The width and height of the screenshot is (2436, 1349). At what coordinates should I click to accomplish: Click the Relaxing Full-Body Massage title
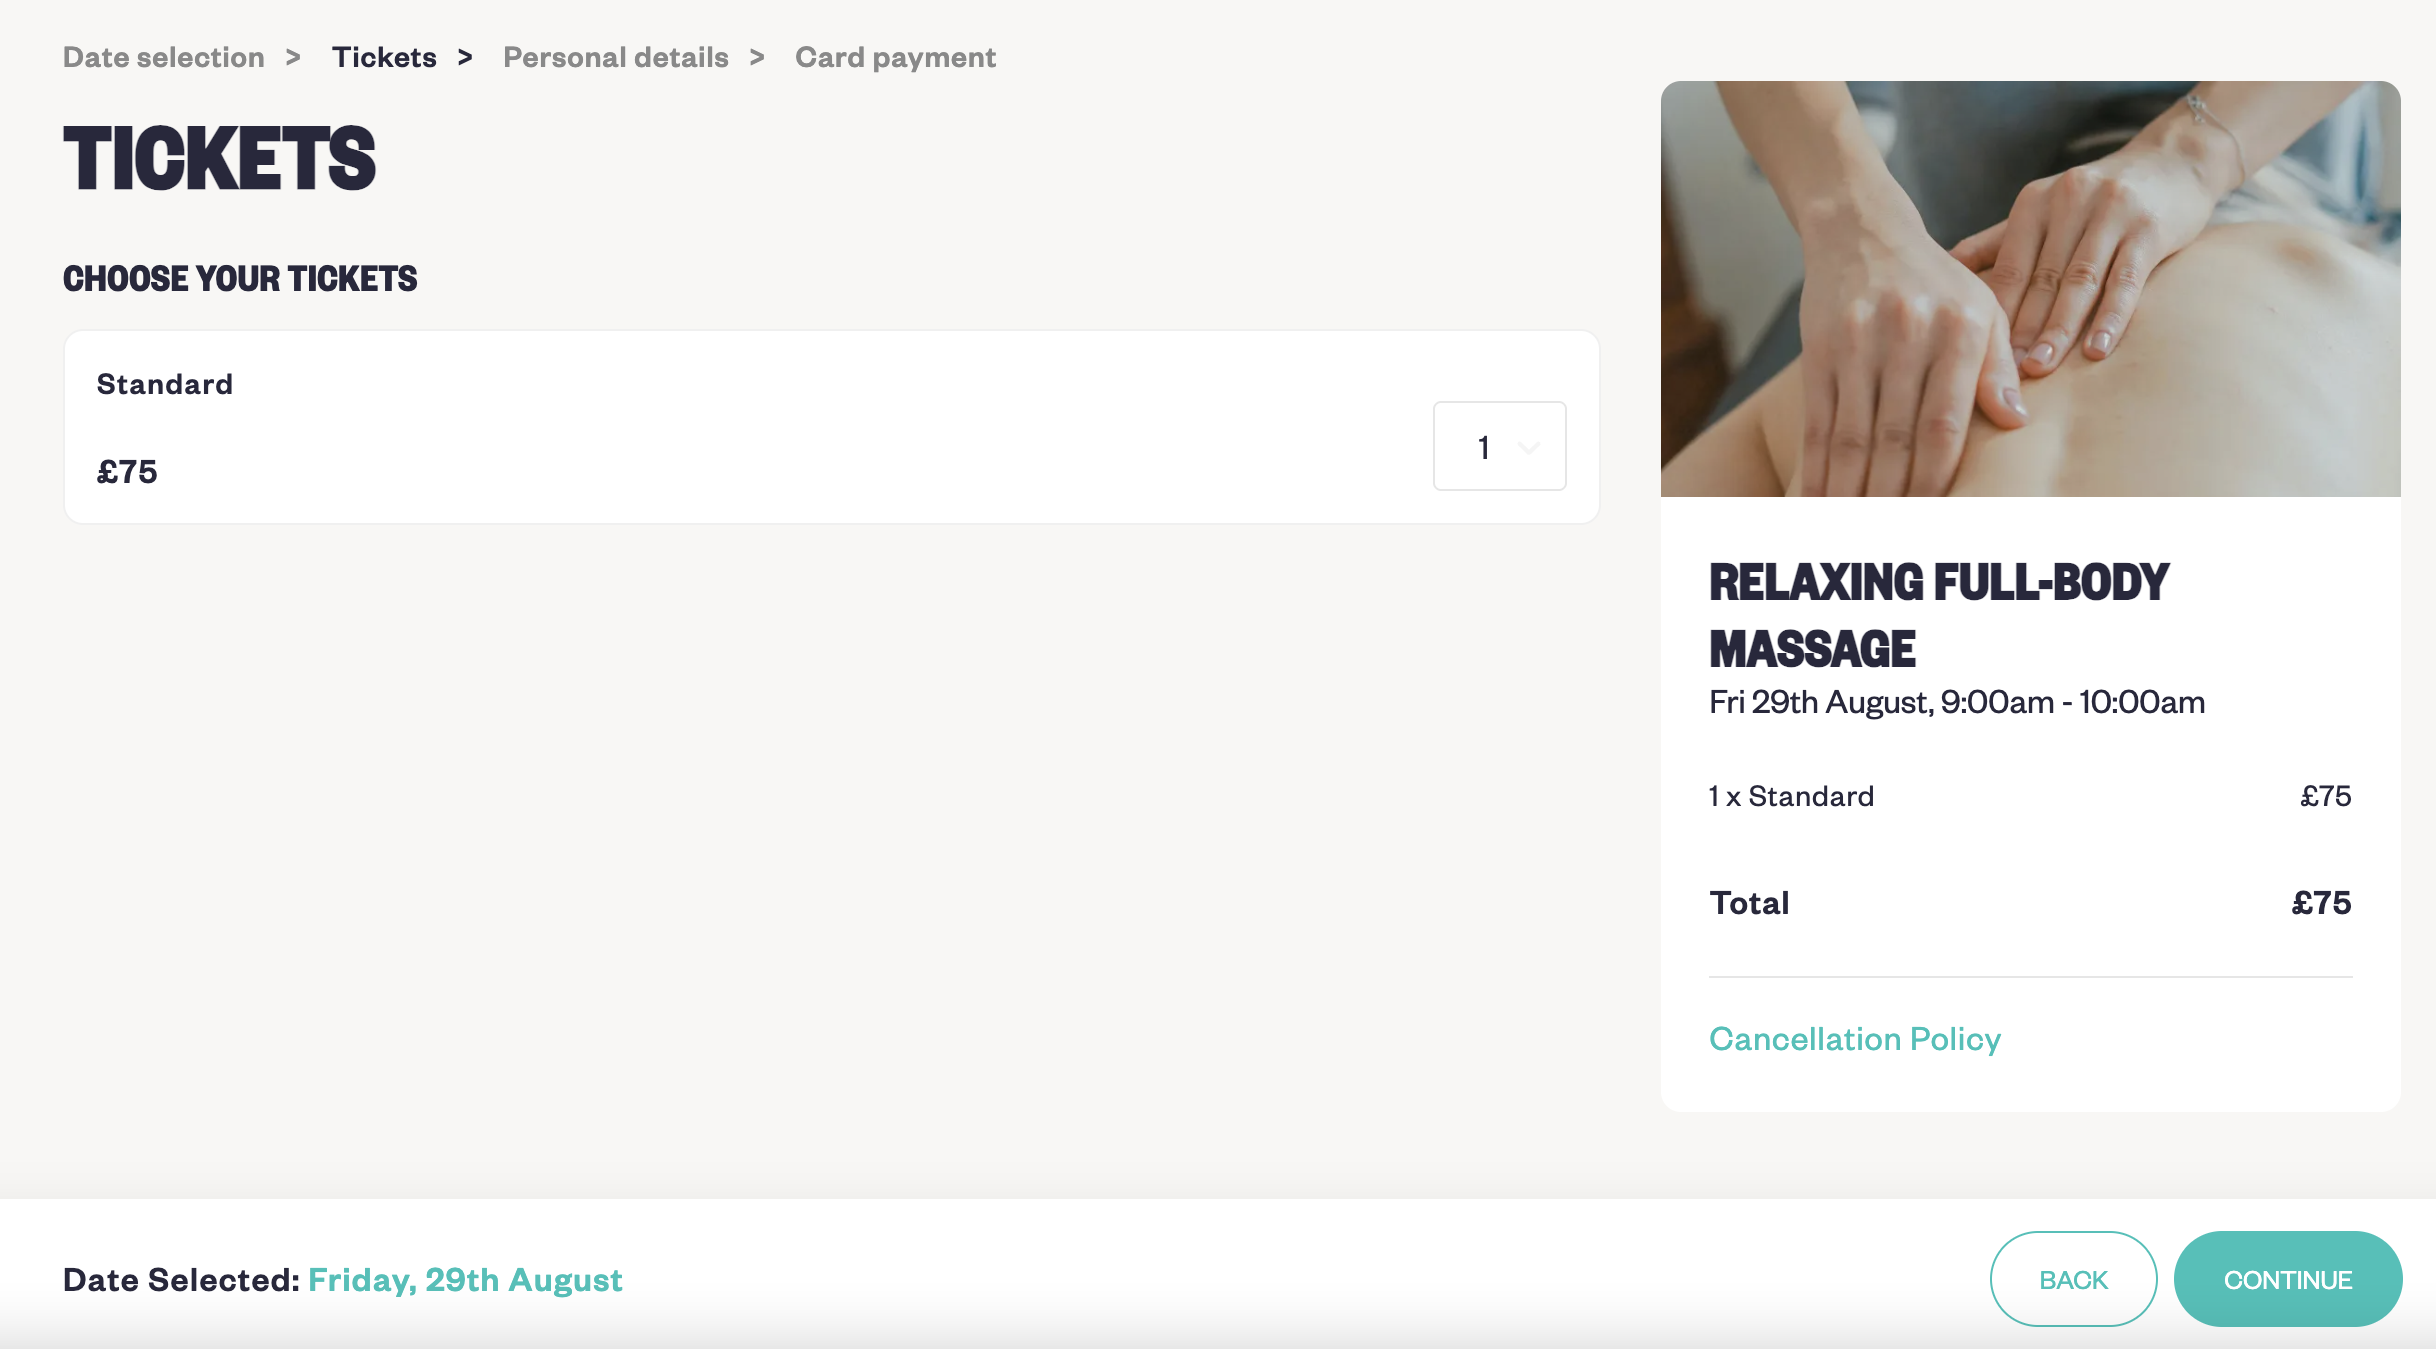pos(1939,616)
